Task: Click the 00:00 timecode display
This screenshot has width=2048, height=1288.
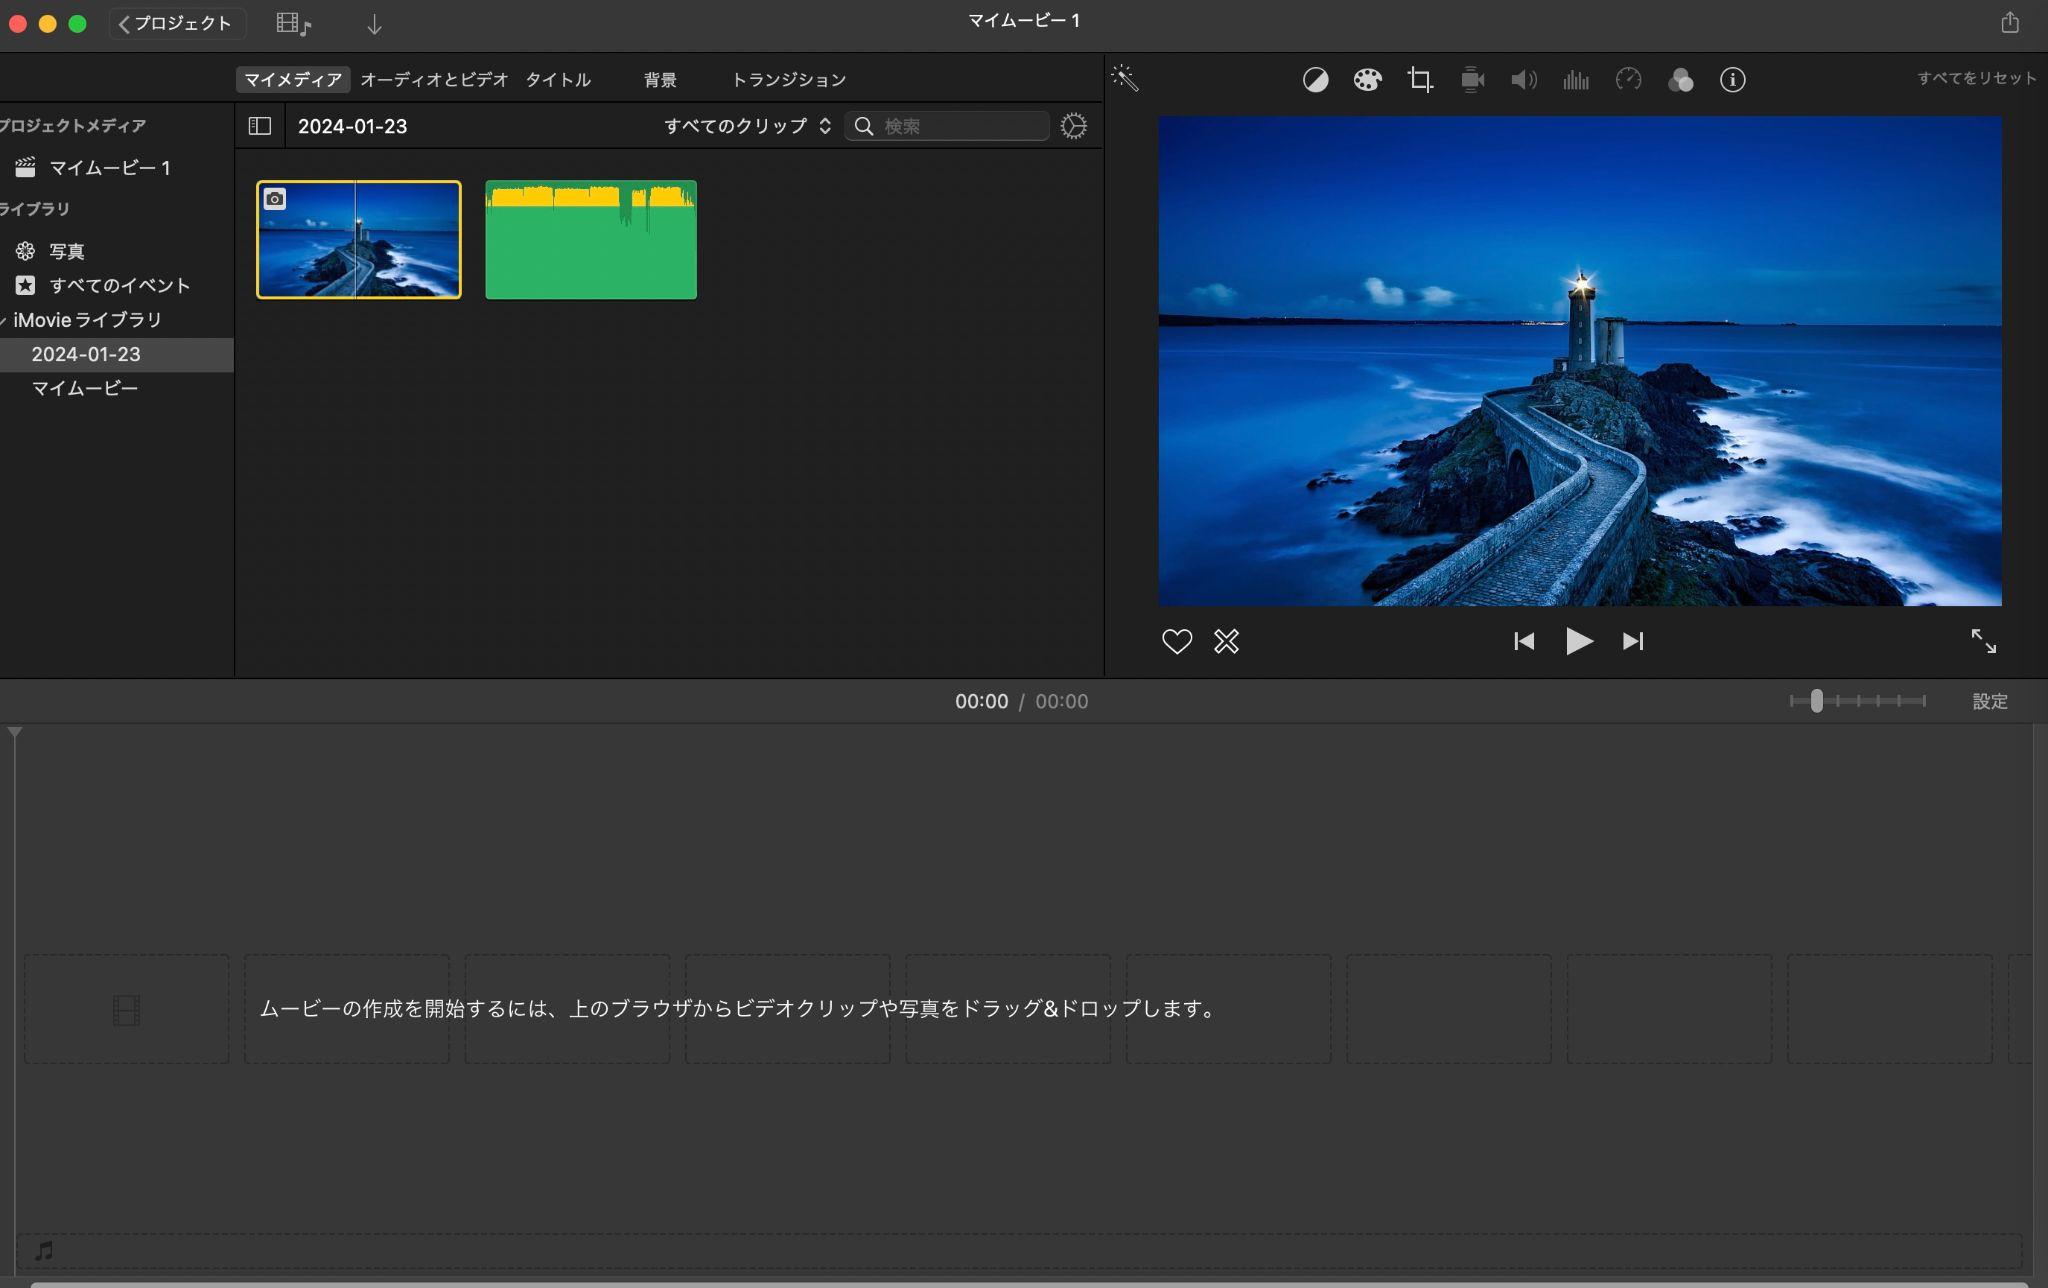Action: [x=981, y=701]
